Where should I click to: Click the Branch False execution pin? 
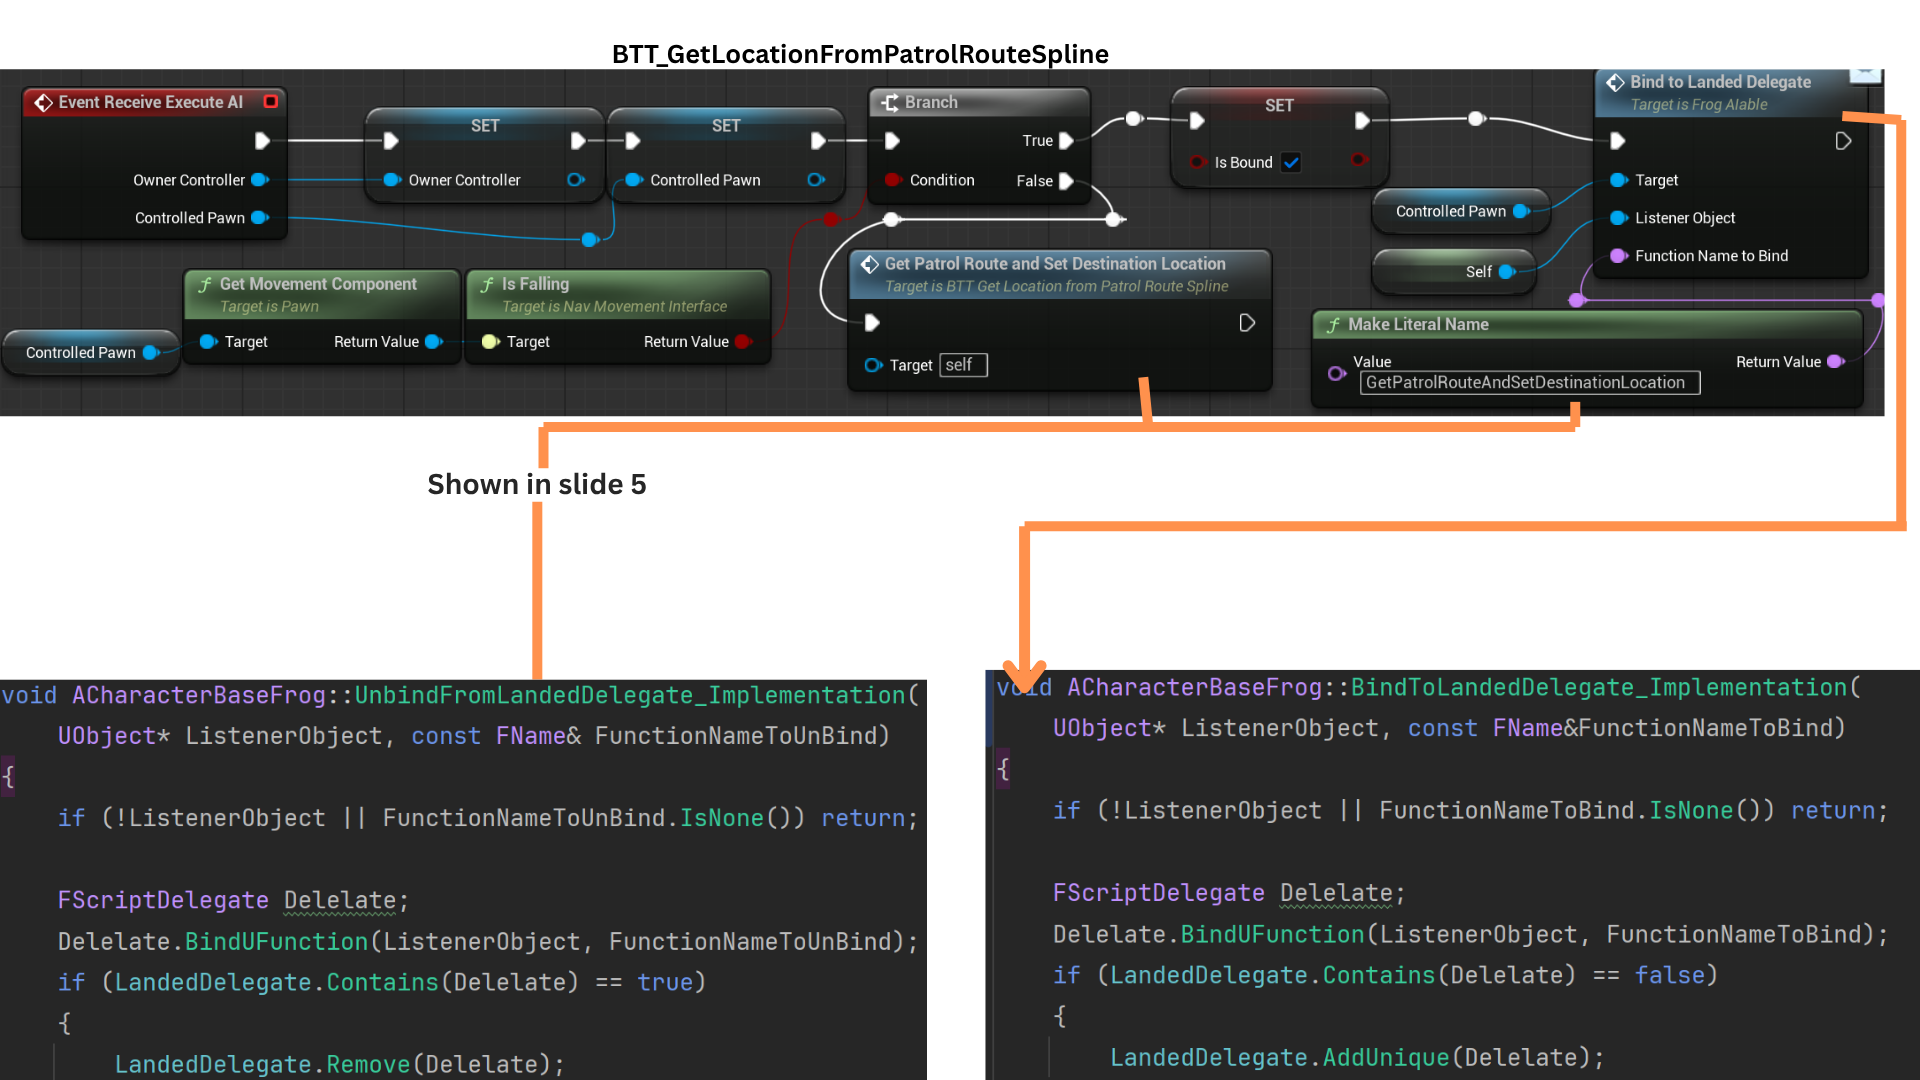tap(1066, 181)
